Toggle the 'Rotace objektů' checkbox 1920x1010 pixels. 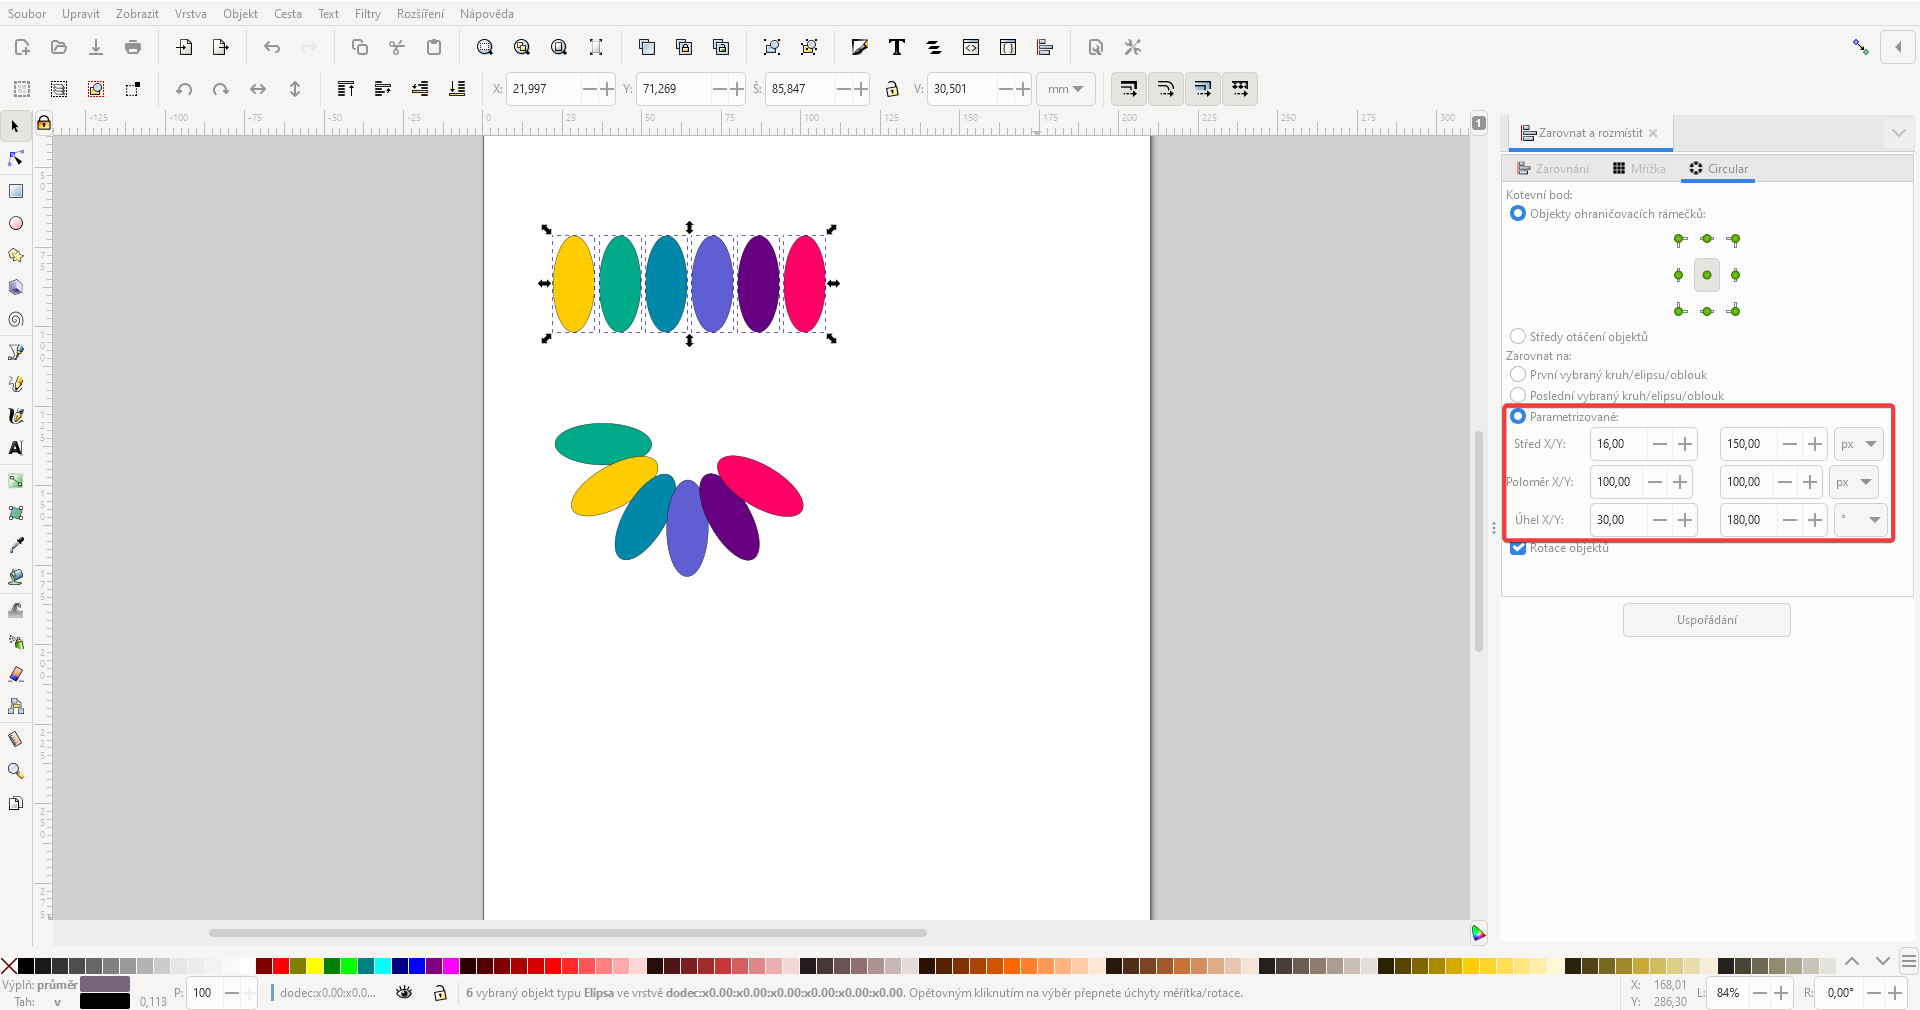click(x=1519, y=548)
